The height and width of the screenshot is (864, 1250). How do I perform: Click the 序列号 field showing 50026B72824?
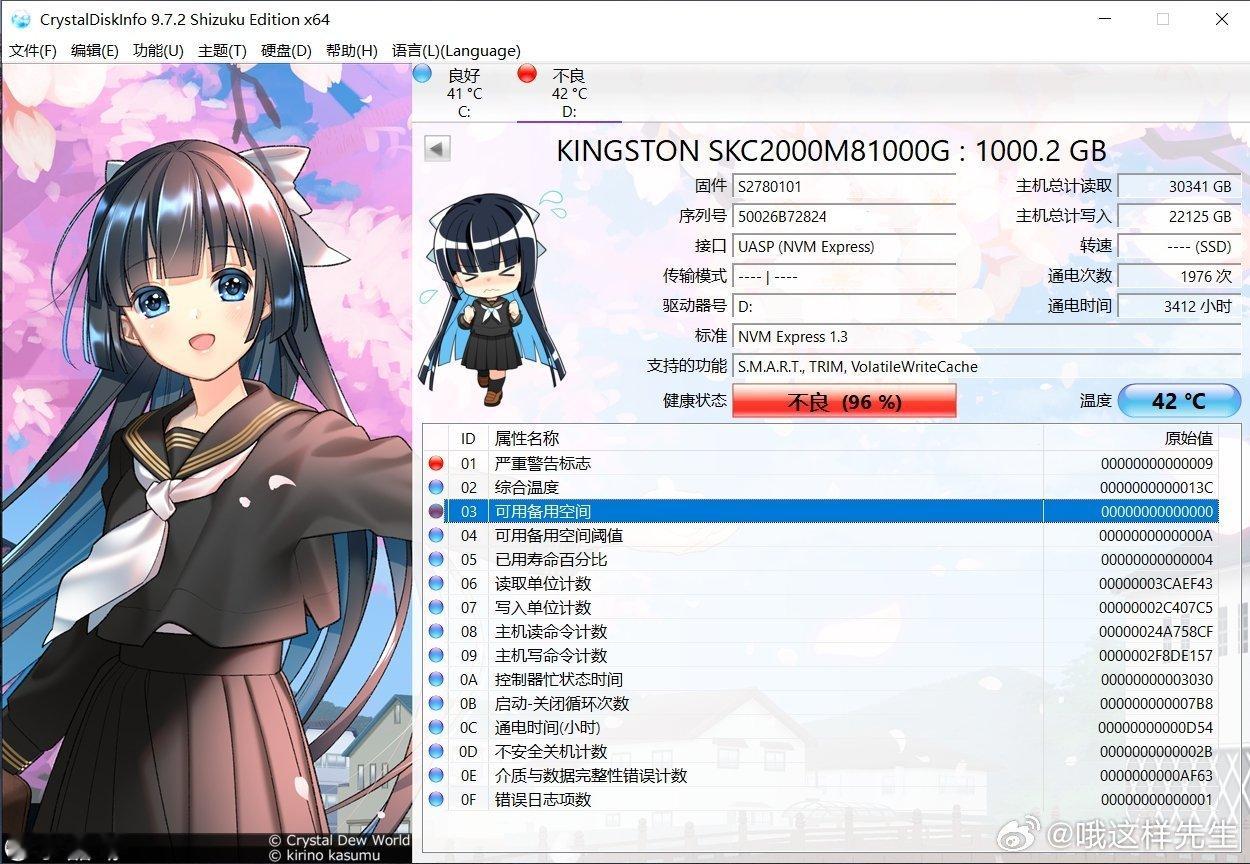pos(844,216)
